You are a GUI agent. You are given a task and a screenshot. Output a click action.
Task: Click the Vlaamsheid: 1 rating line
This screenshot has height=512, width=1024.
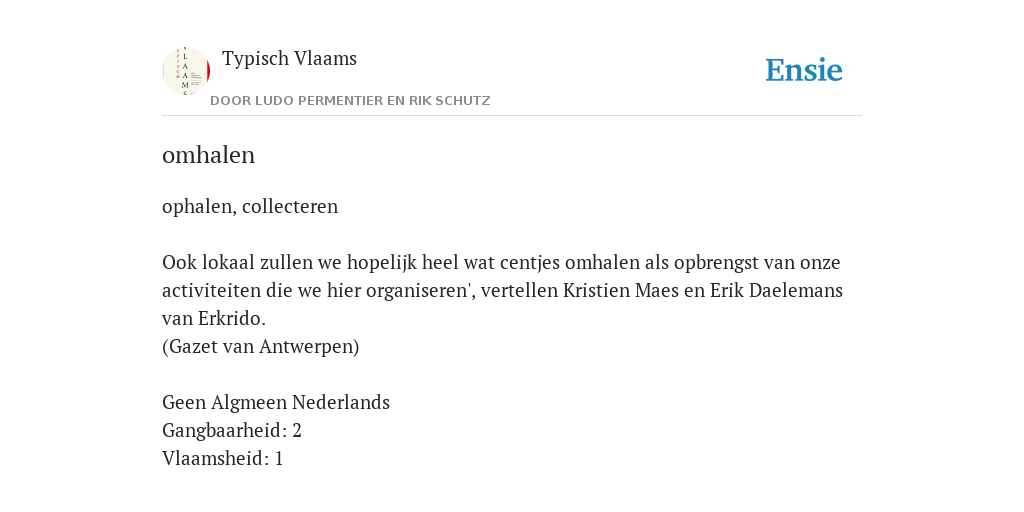click(222, 458)
